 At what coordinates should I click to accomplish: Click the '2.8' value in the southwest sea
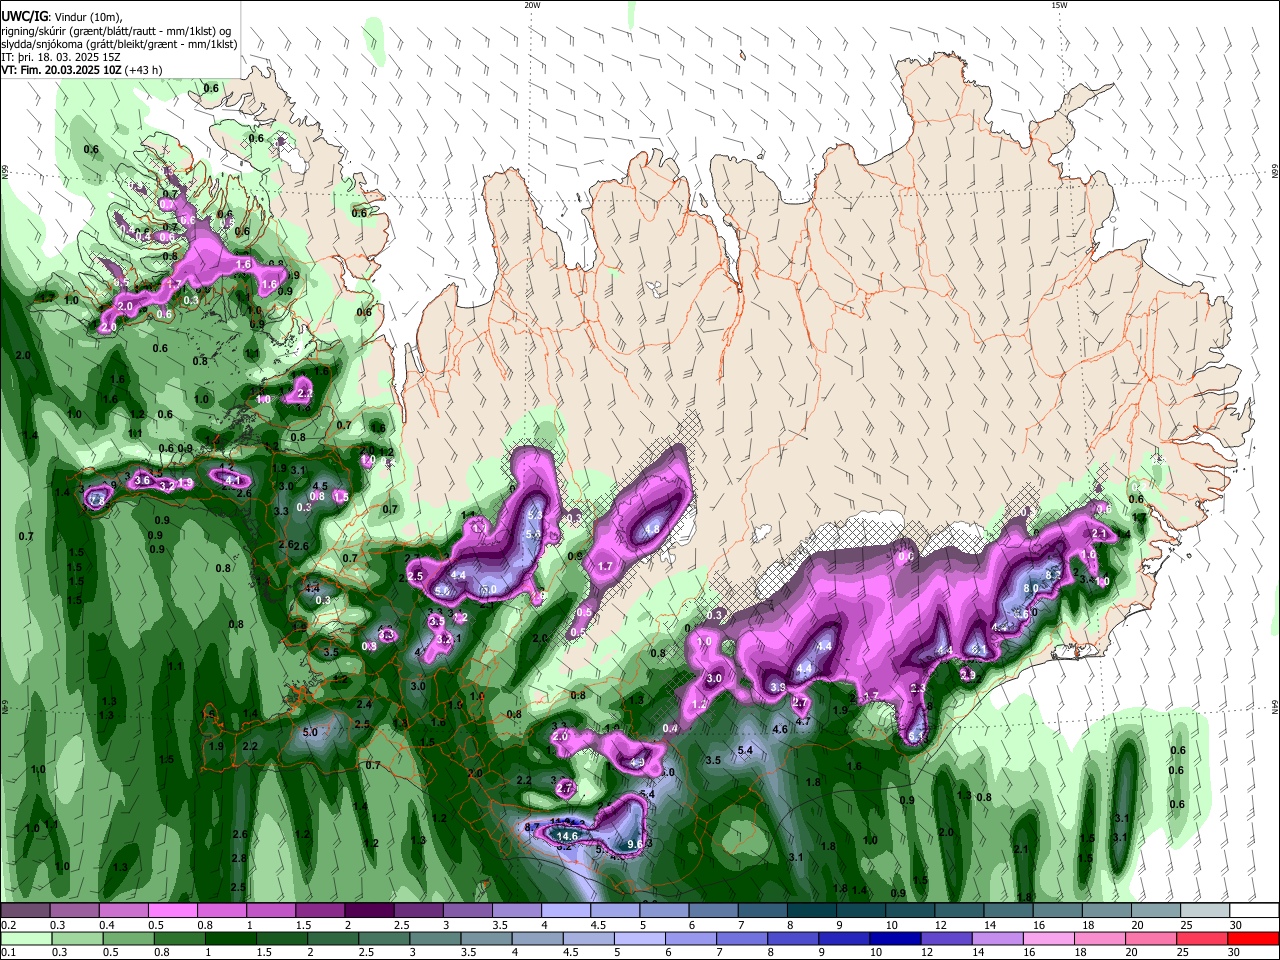click(239, 858)
